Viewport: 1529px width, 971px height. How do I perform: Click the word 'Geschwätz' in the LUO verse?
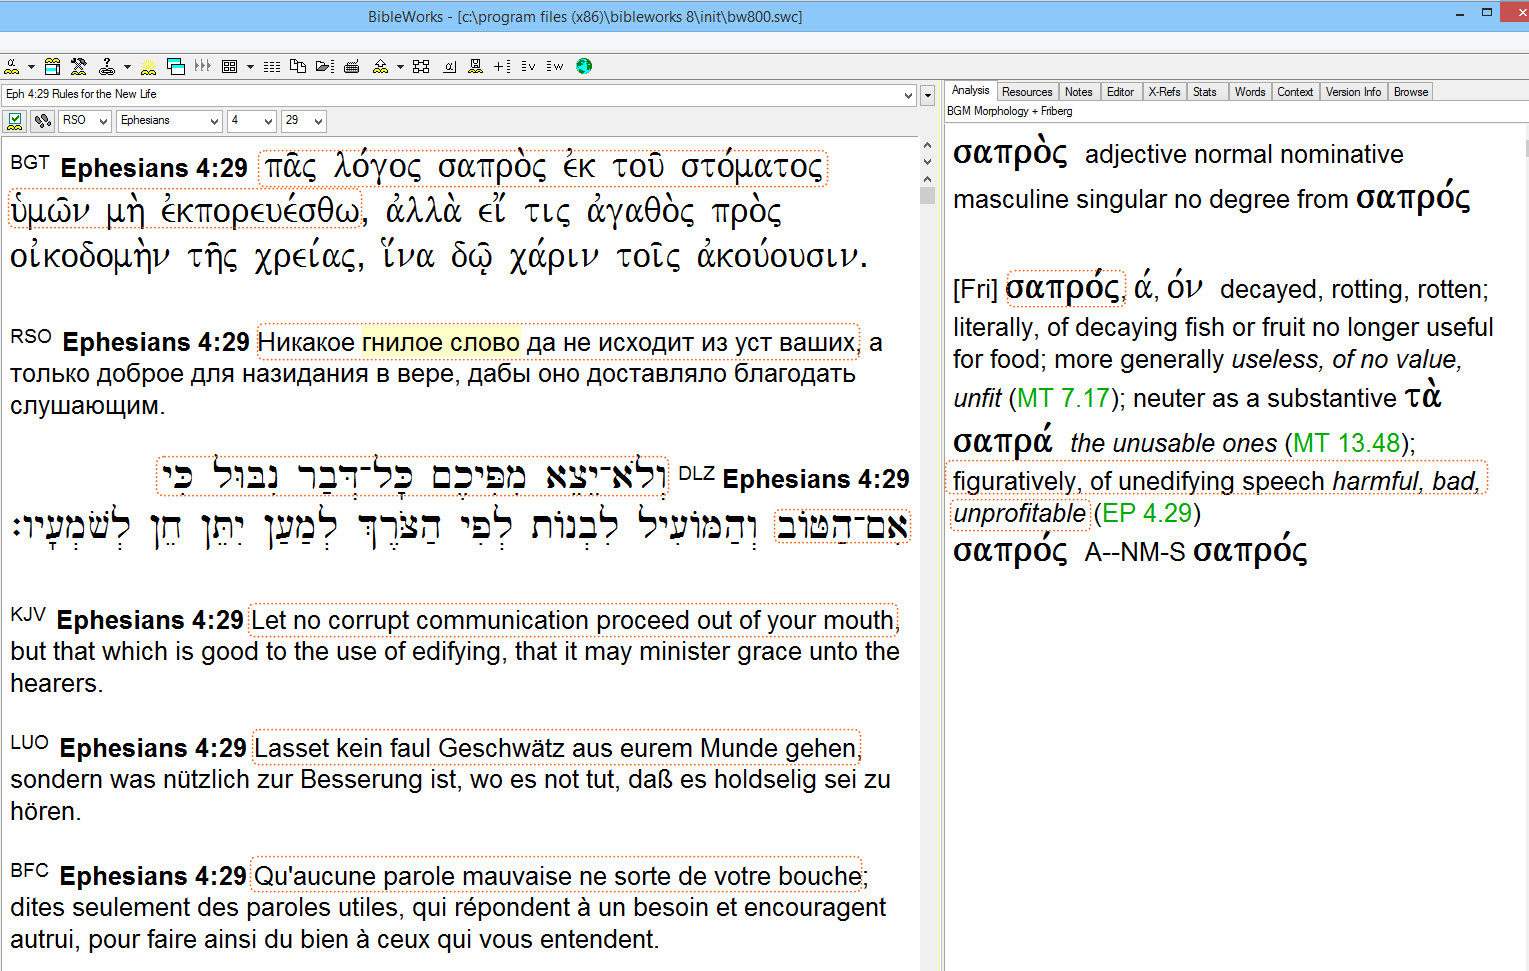[x=501, y=749]
